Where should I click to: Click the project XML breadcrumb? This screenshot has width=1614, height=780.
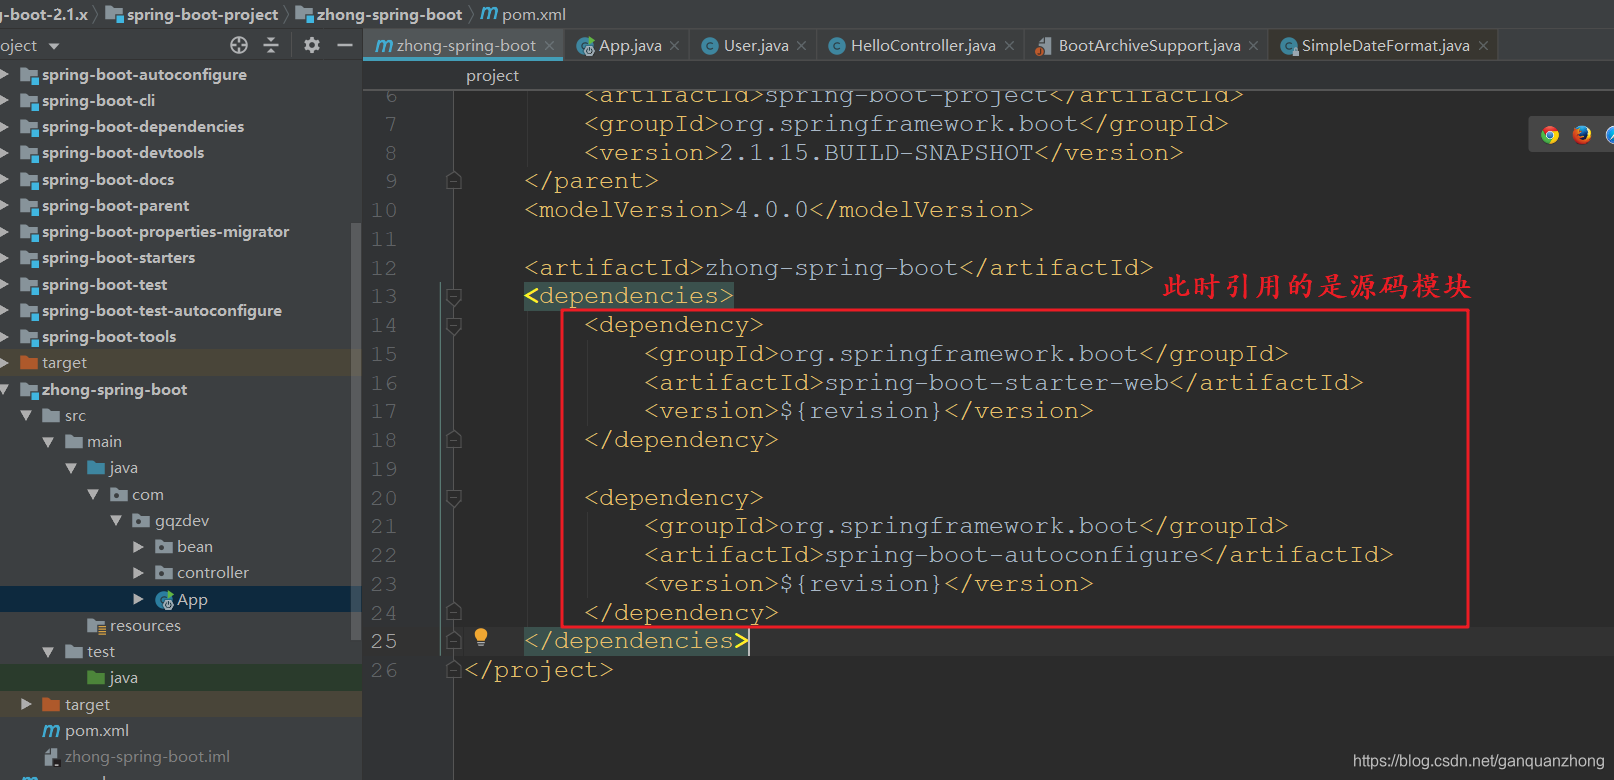(492, 76)
